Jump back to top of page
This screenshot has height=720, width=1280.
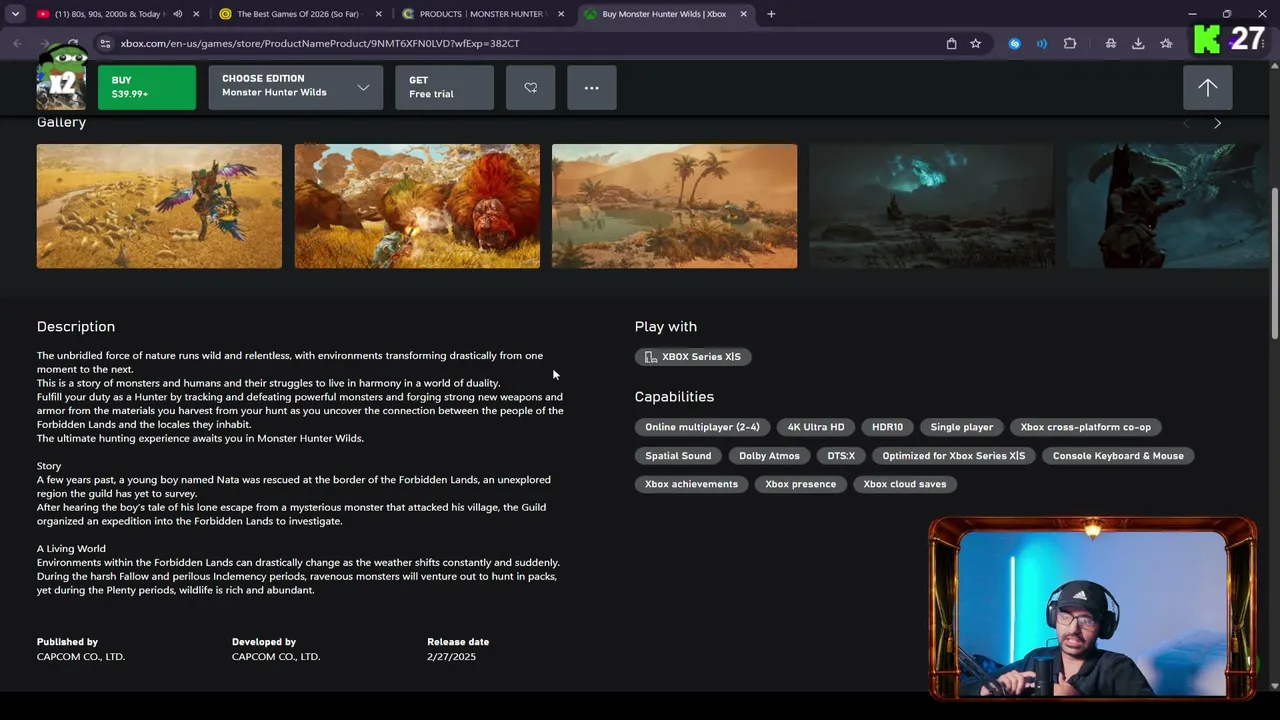tap(1208, 87)
